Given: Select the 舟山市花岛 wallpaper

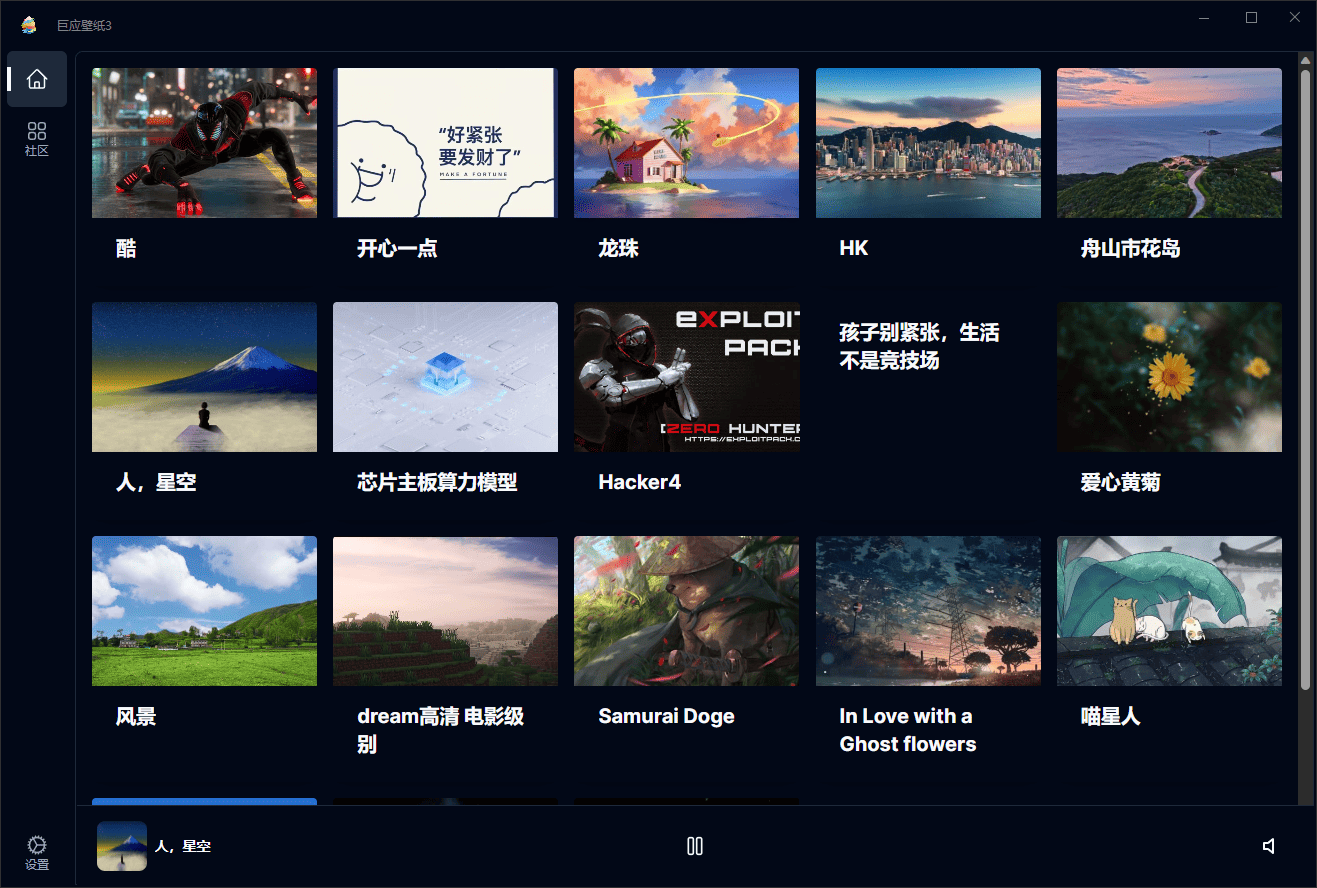Looking at the screenshot, I should pos(1169,142).
